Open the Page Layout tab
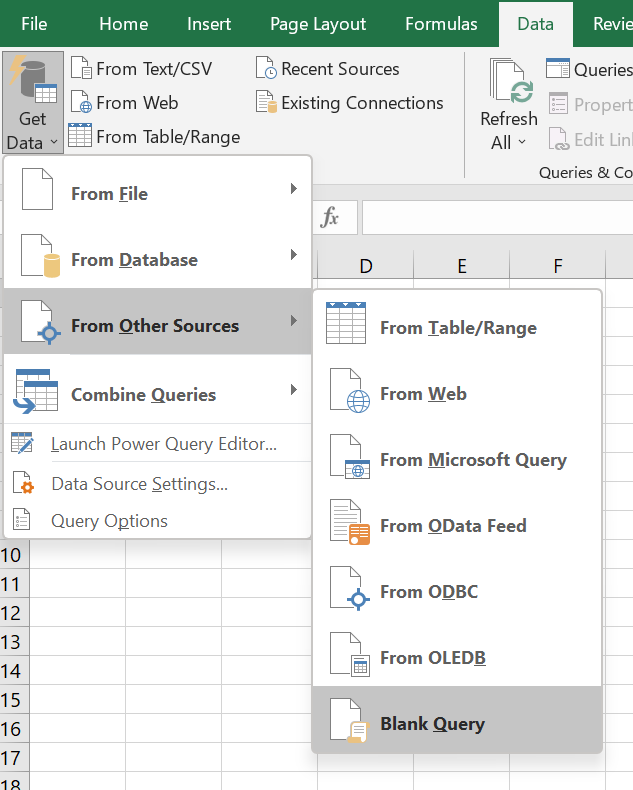Image resolution: width=633 pixels, height=790 pixels. (x=319, y=24)
